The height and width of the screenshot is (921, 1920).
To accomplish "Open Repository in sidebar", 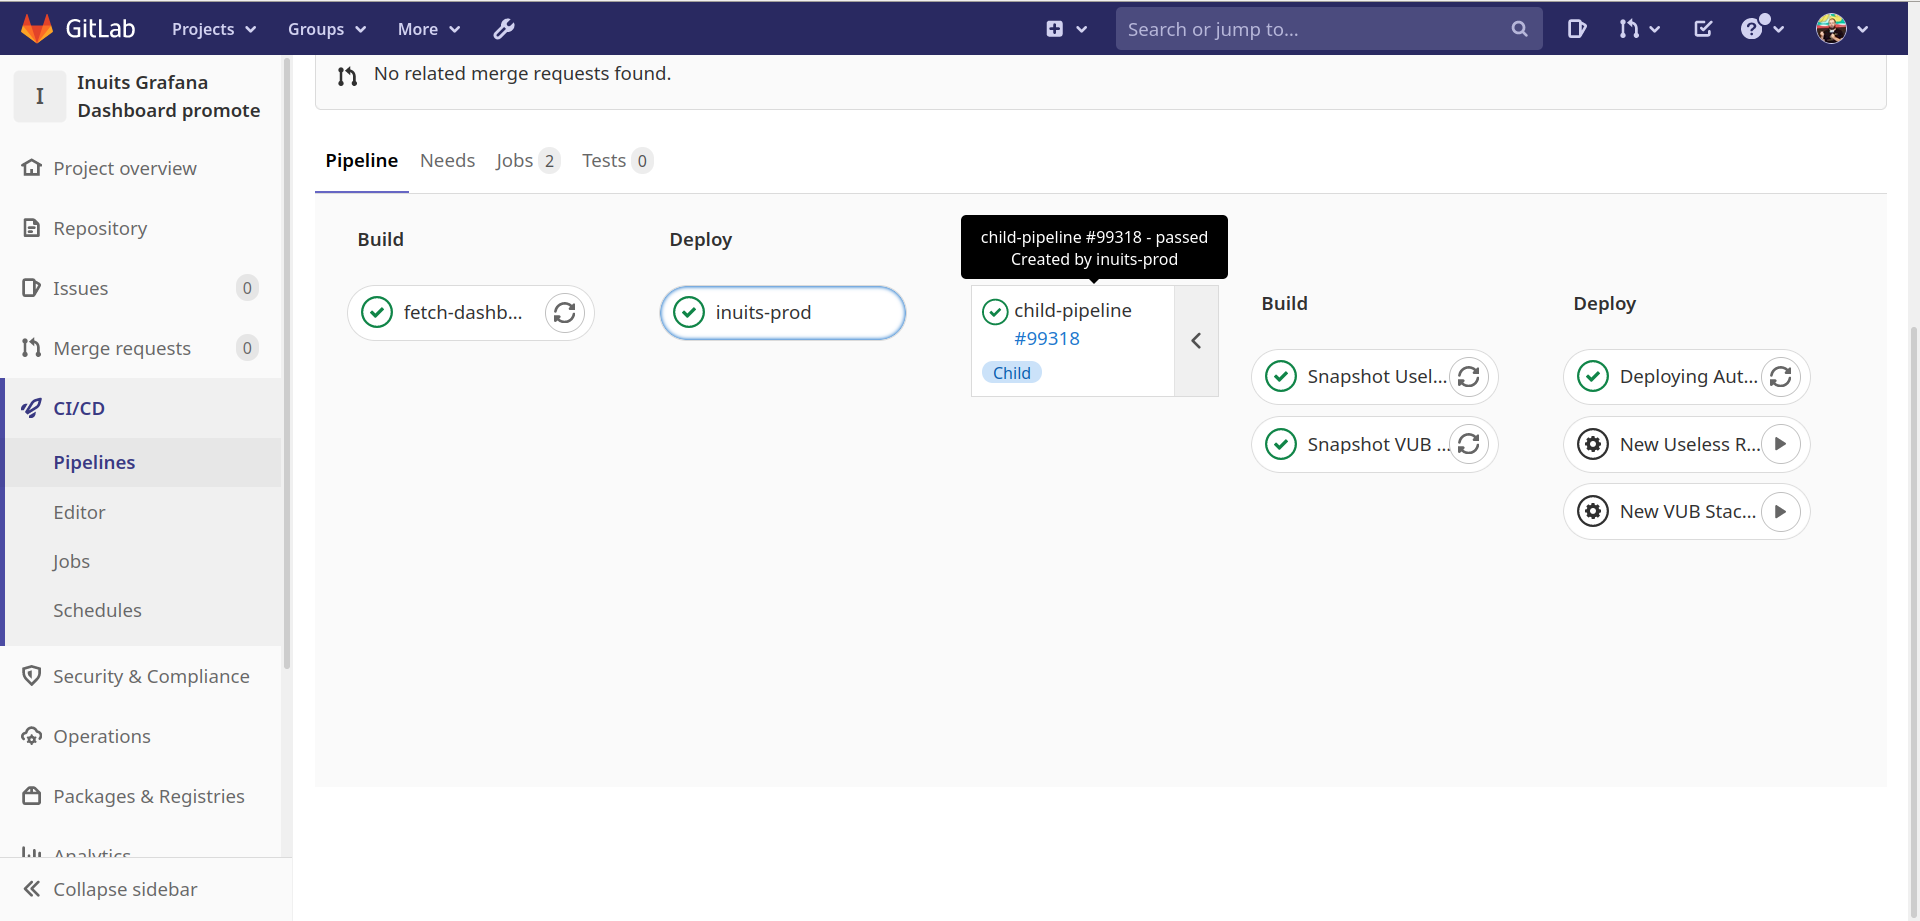I will (x=100, y=228).
